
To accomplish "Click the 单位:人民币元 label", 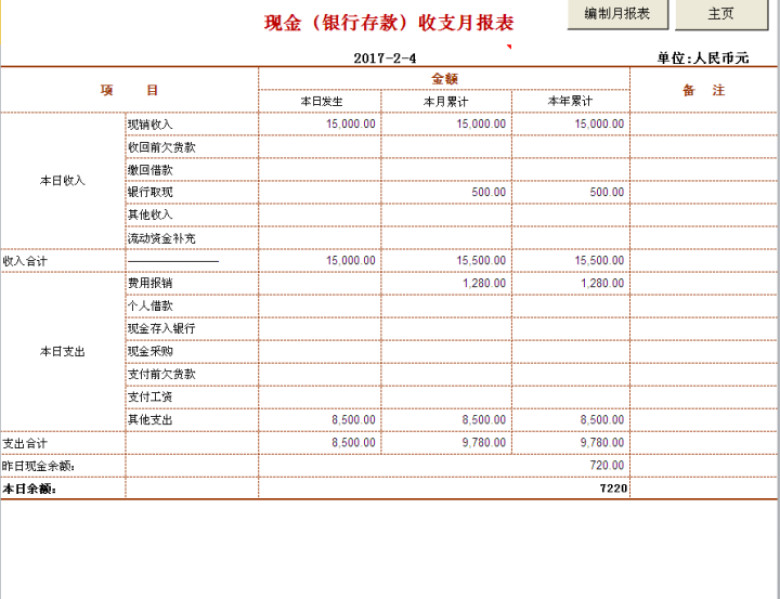I will [x=702, y=58].
